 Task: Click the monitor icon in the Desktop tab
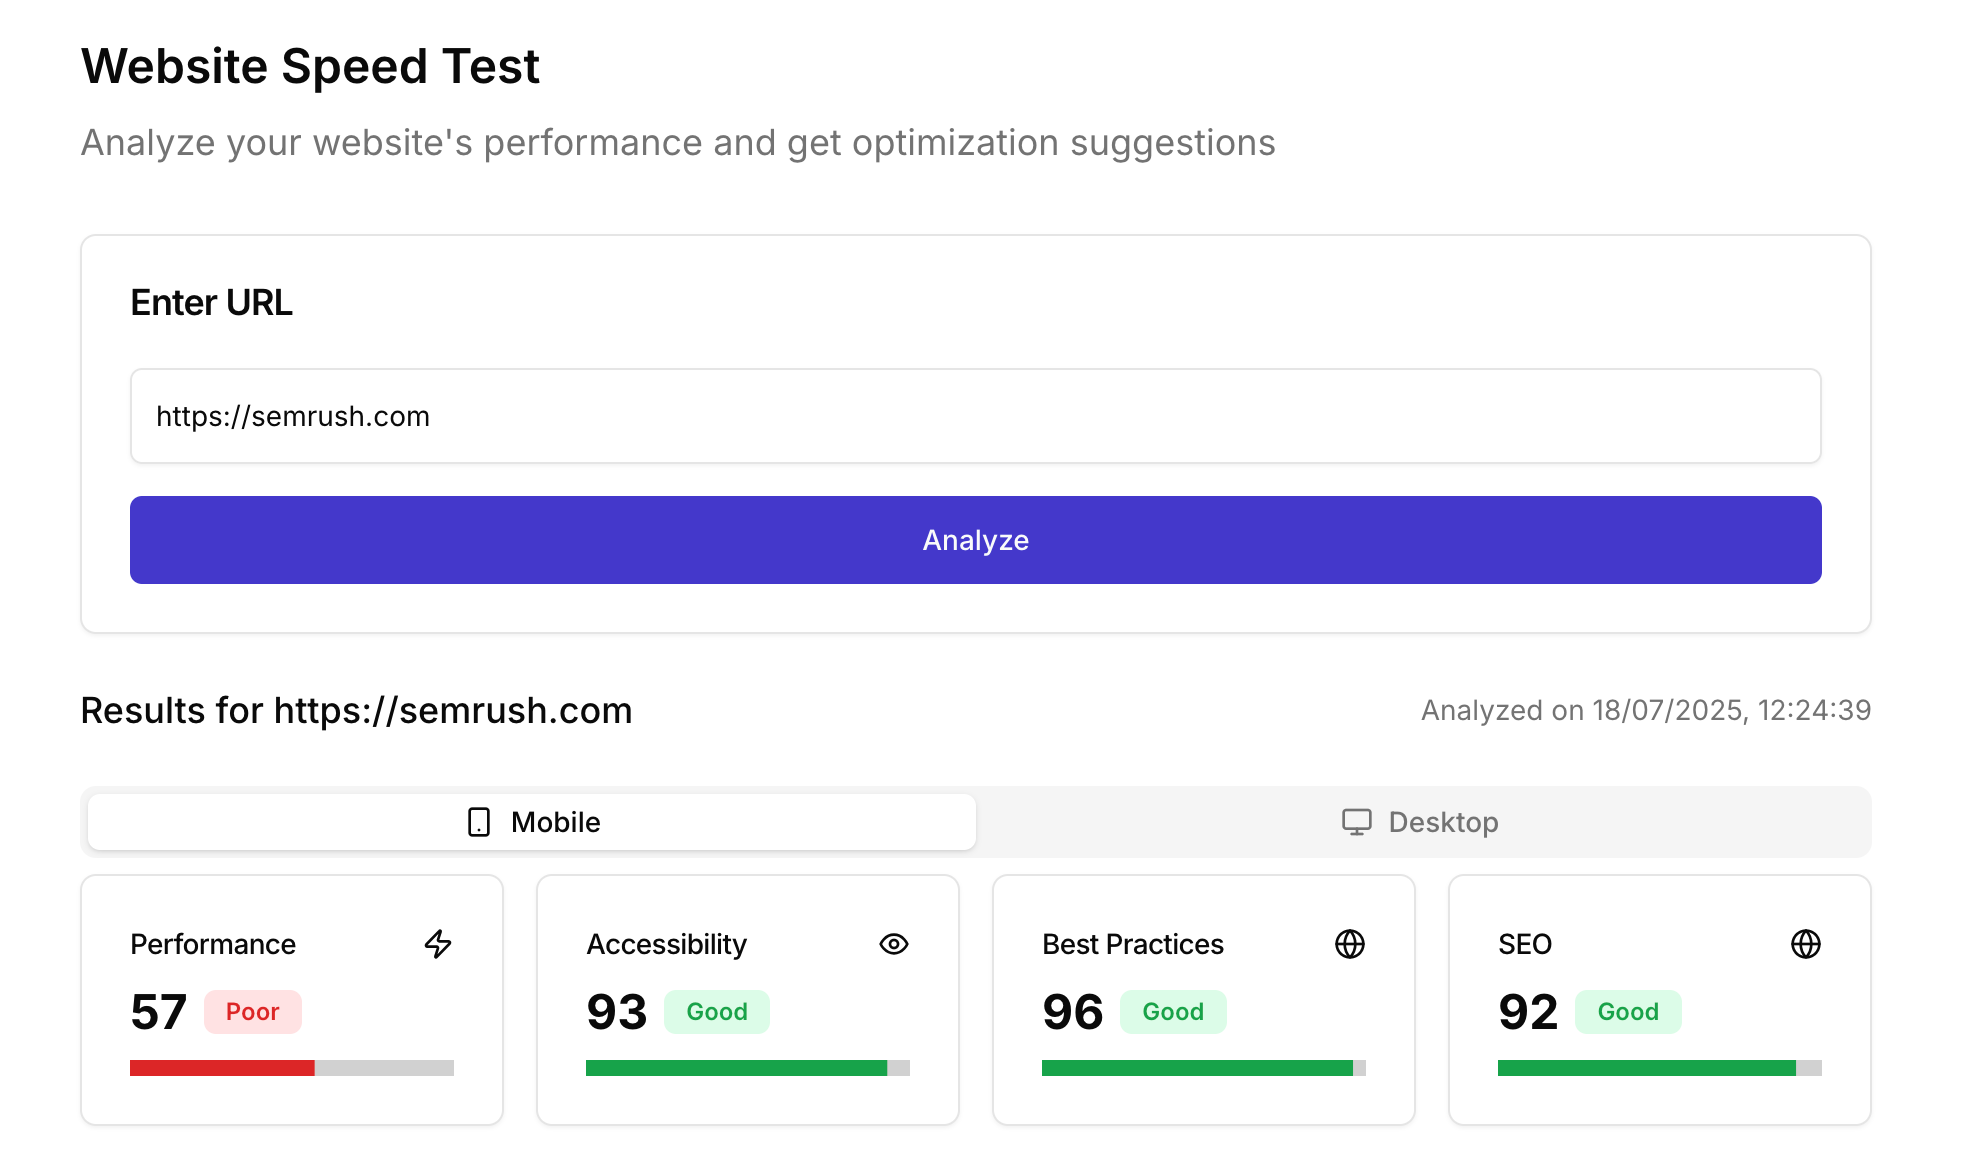click(1357, 822)
